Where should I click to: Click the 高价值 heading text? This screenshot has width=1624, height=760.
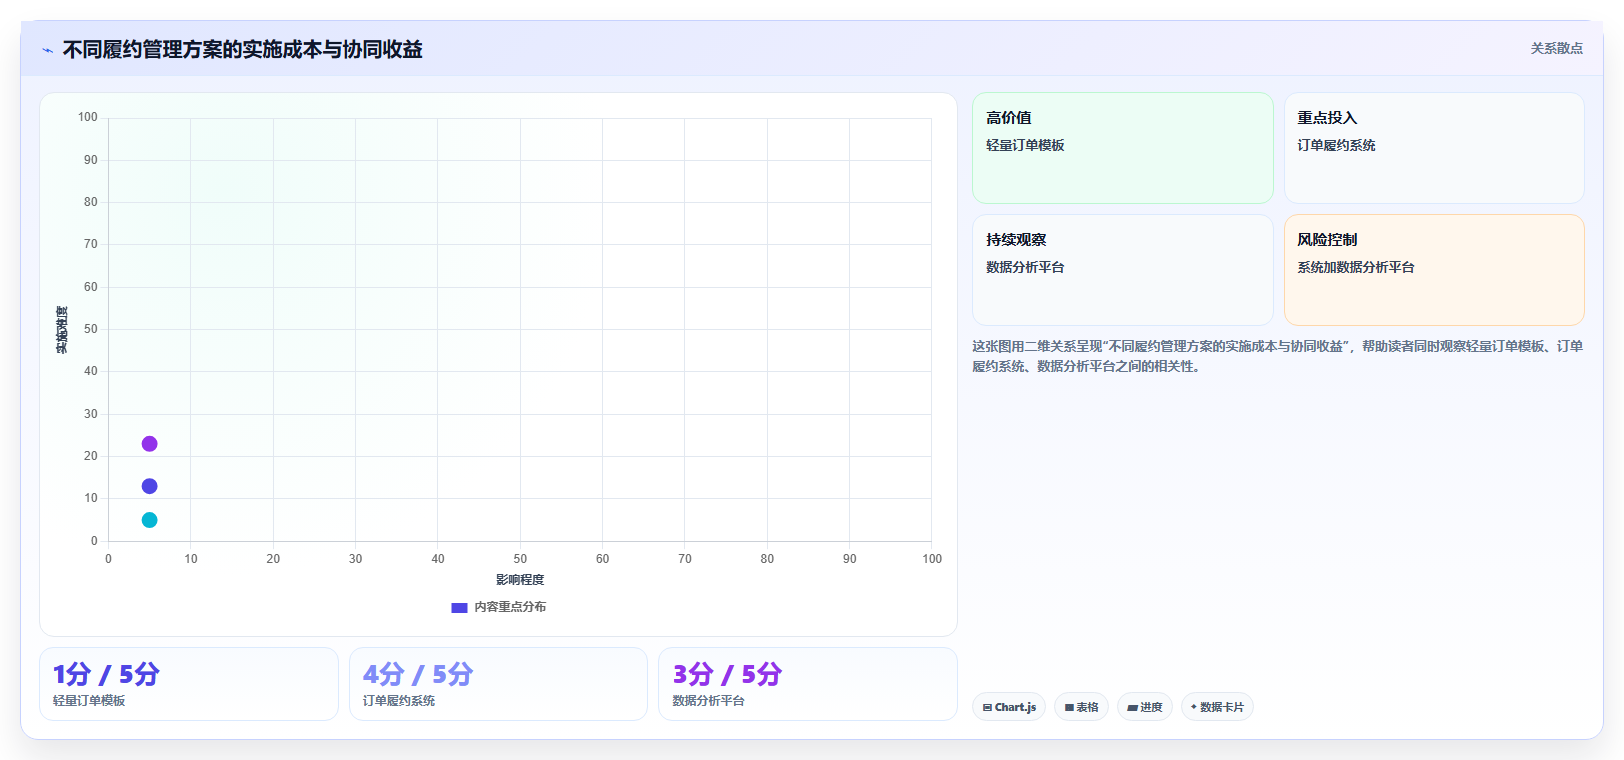click(x=1009, y=118)
